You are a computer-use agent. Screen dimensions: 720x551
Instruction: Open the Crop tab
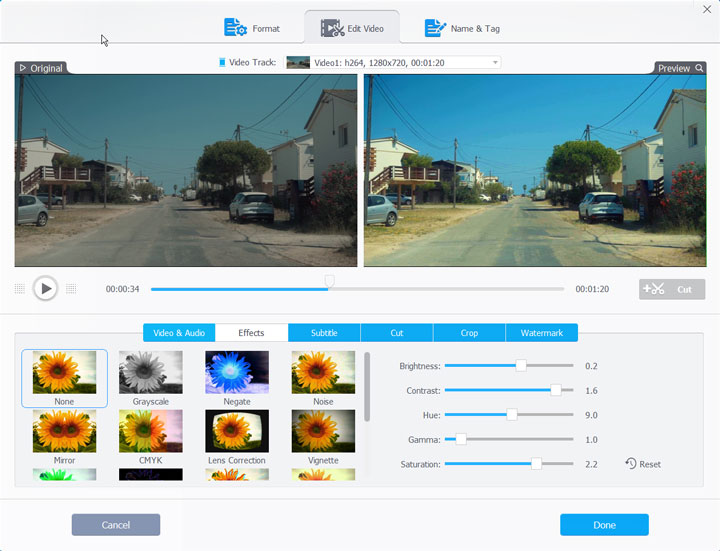469,333
